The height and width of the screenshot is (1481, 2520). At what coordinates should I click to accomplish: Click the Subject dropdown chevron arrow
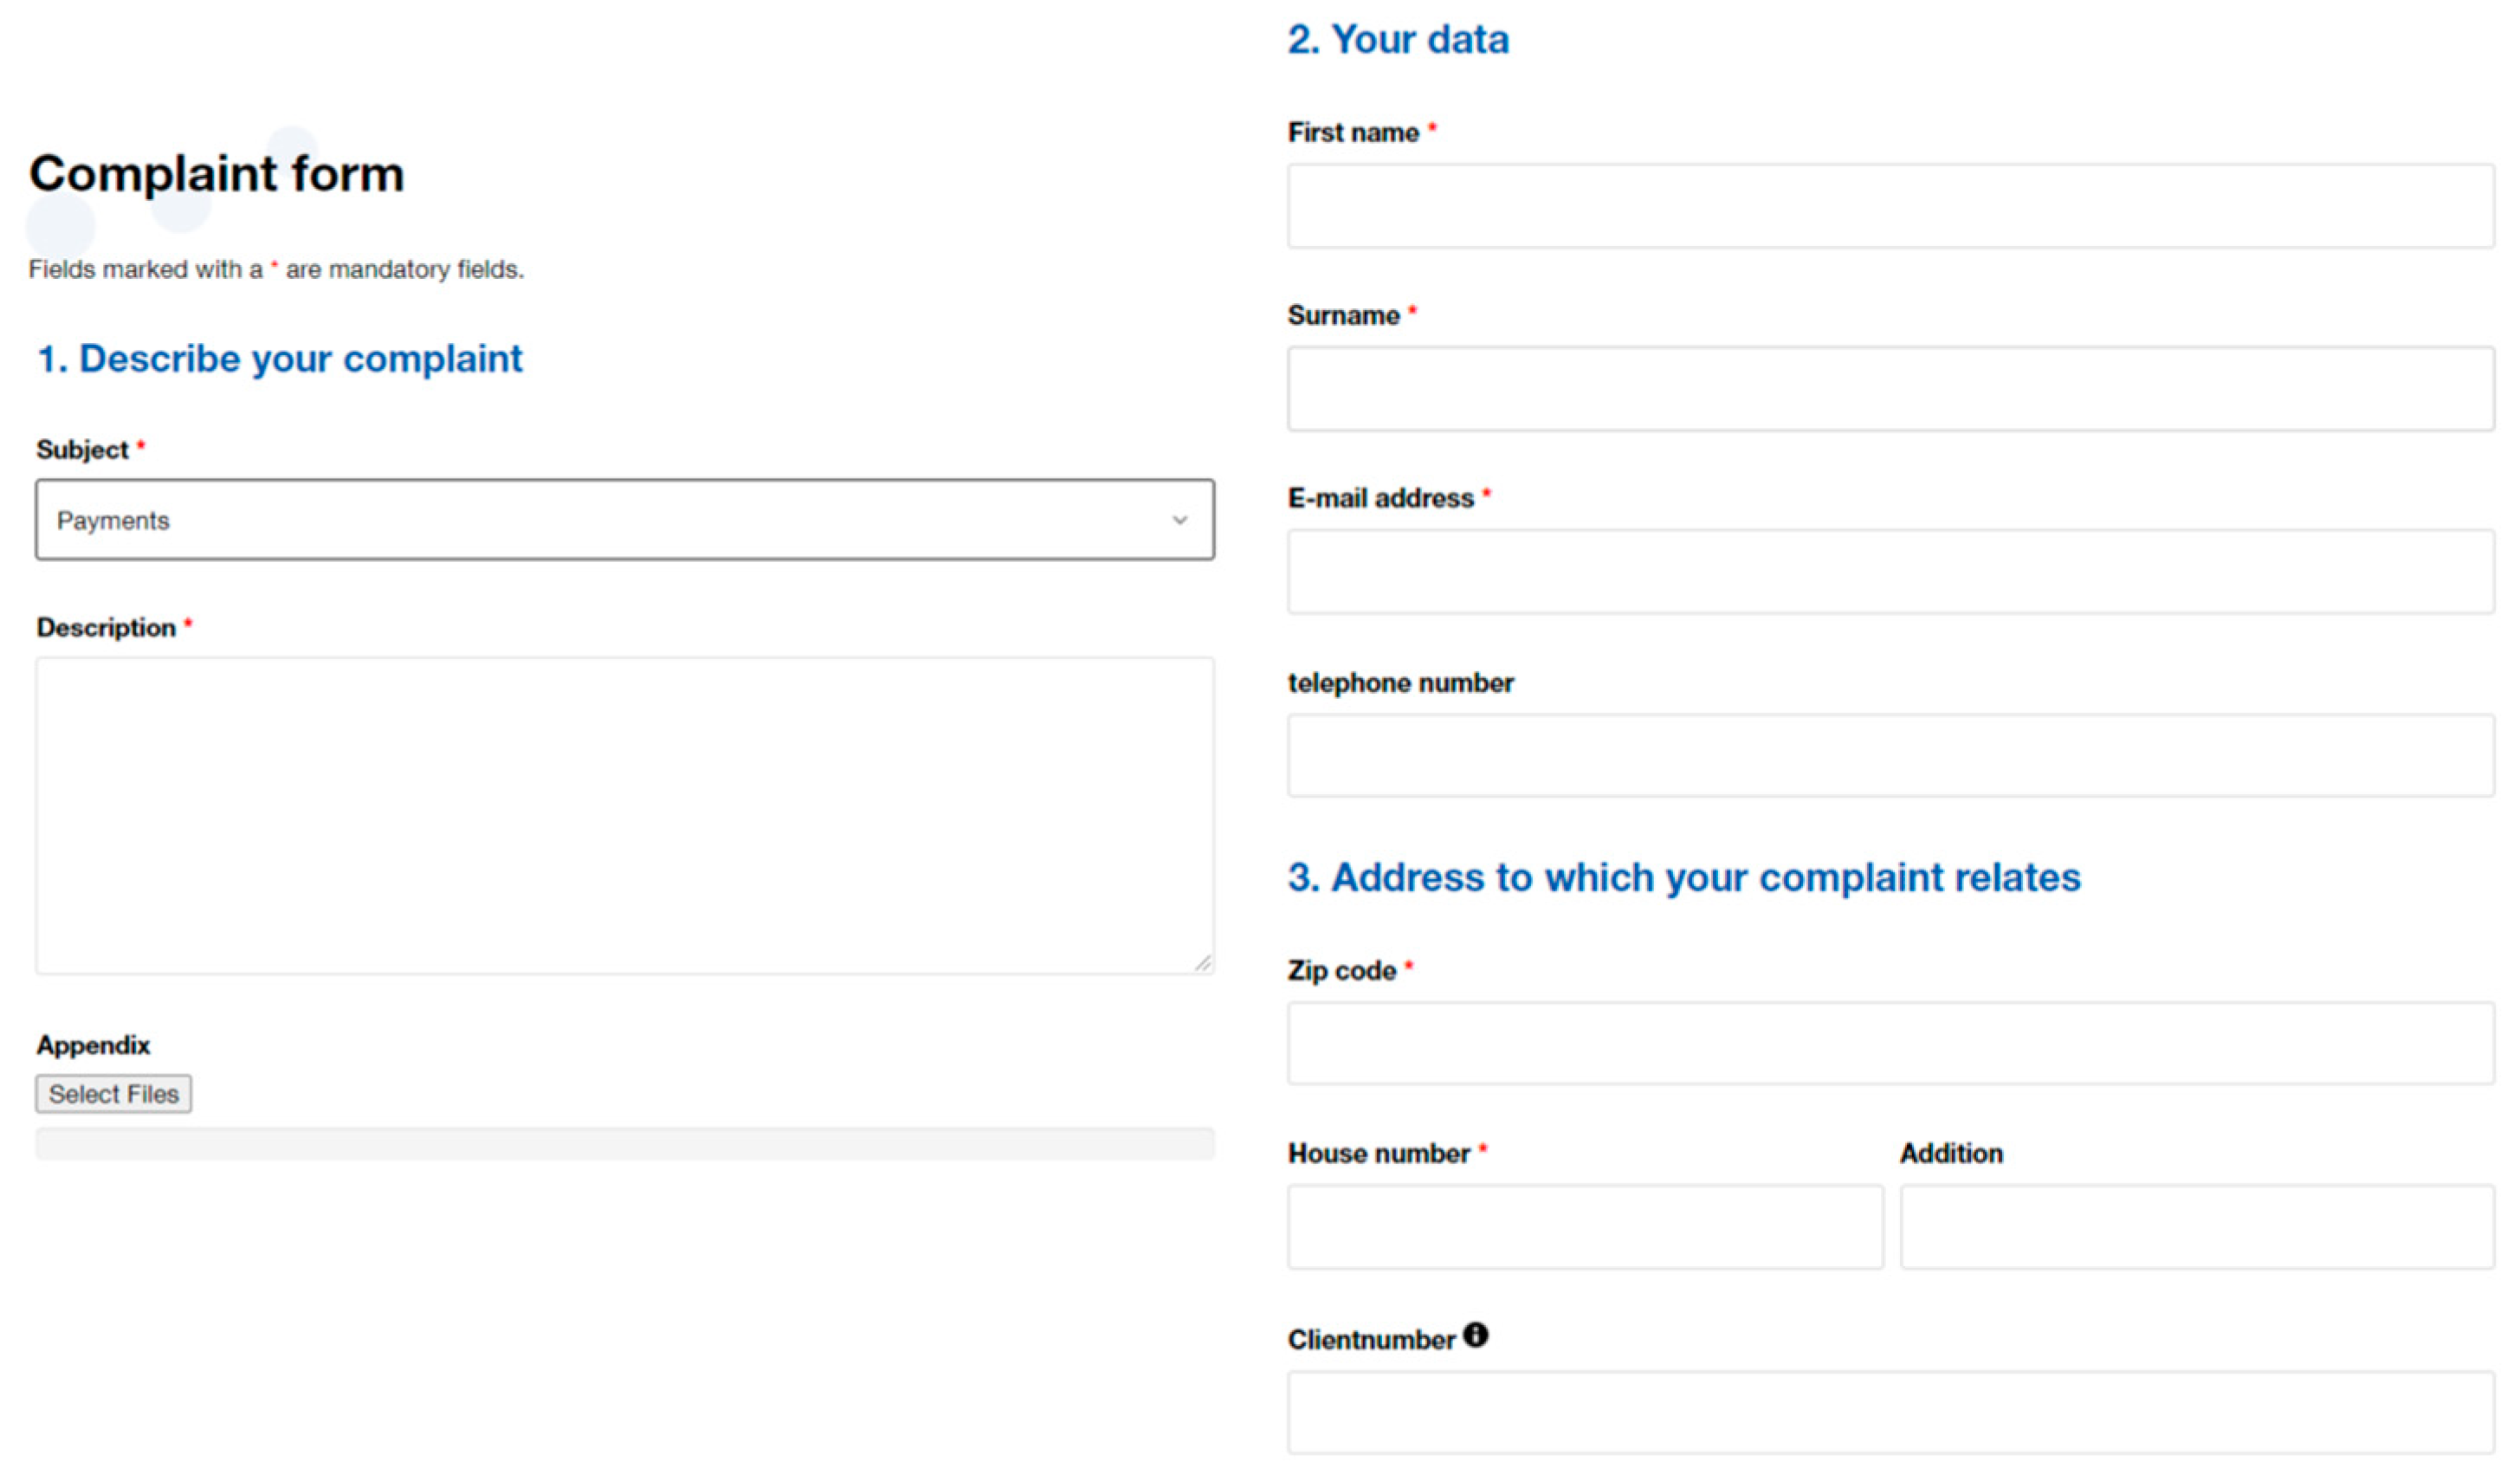coord(1180,520)
